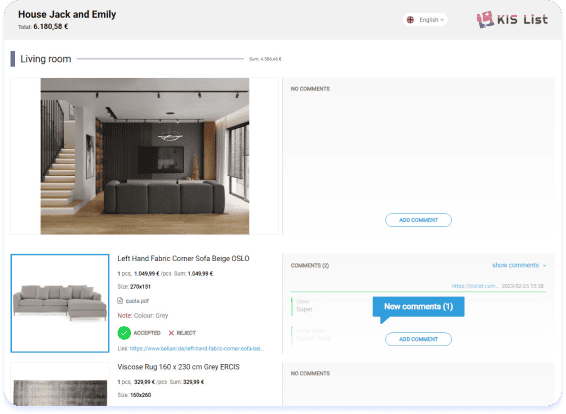This screenshot has height=414, width=566.
Task: Select the Viscose Rug thumbnail
Action: 60,385
